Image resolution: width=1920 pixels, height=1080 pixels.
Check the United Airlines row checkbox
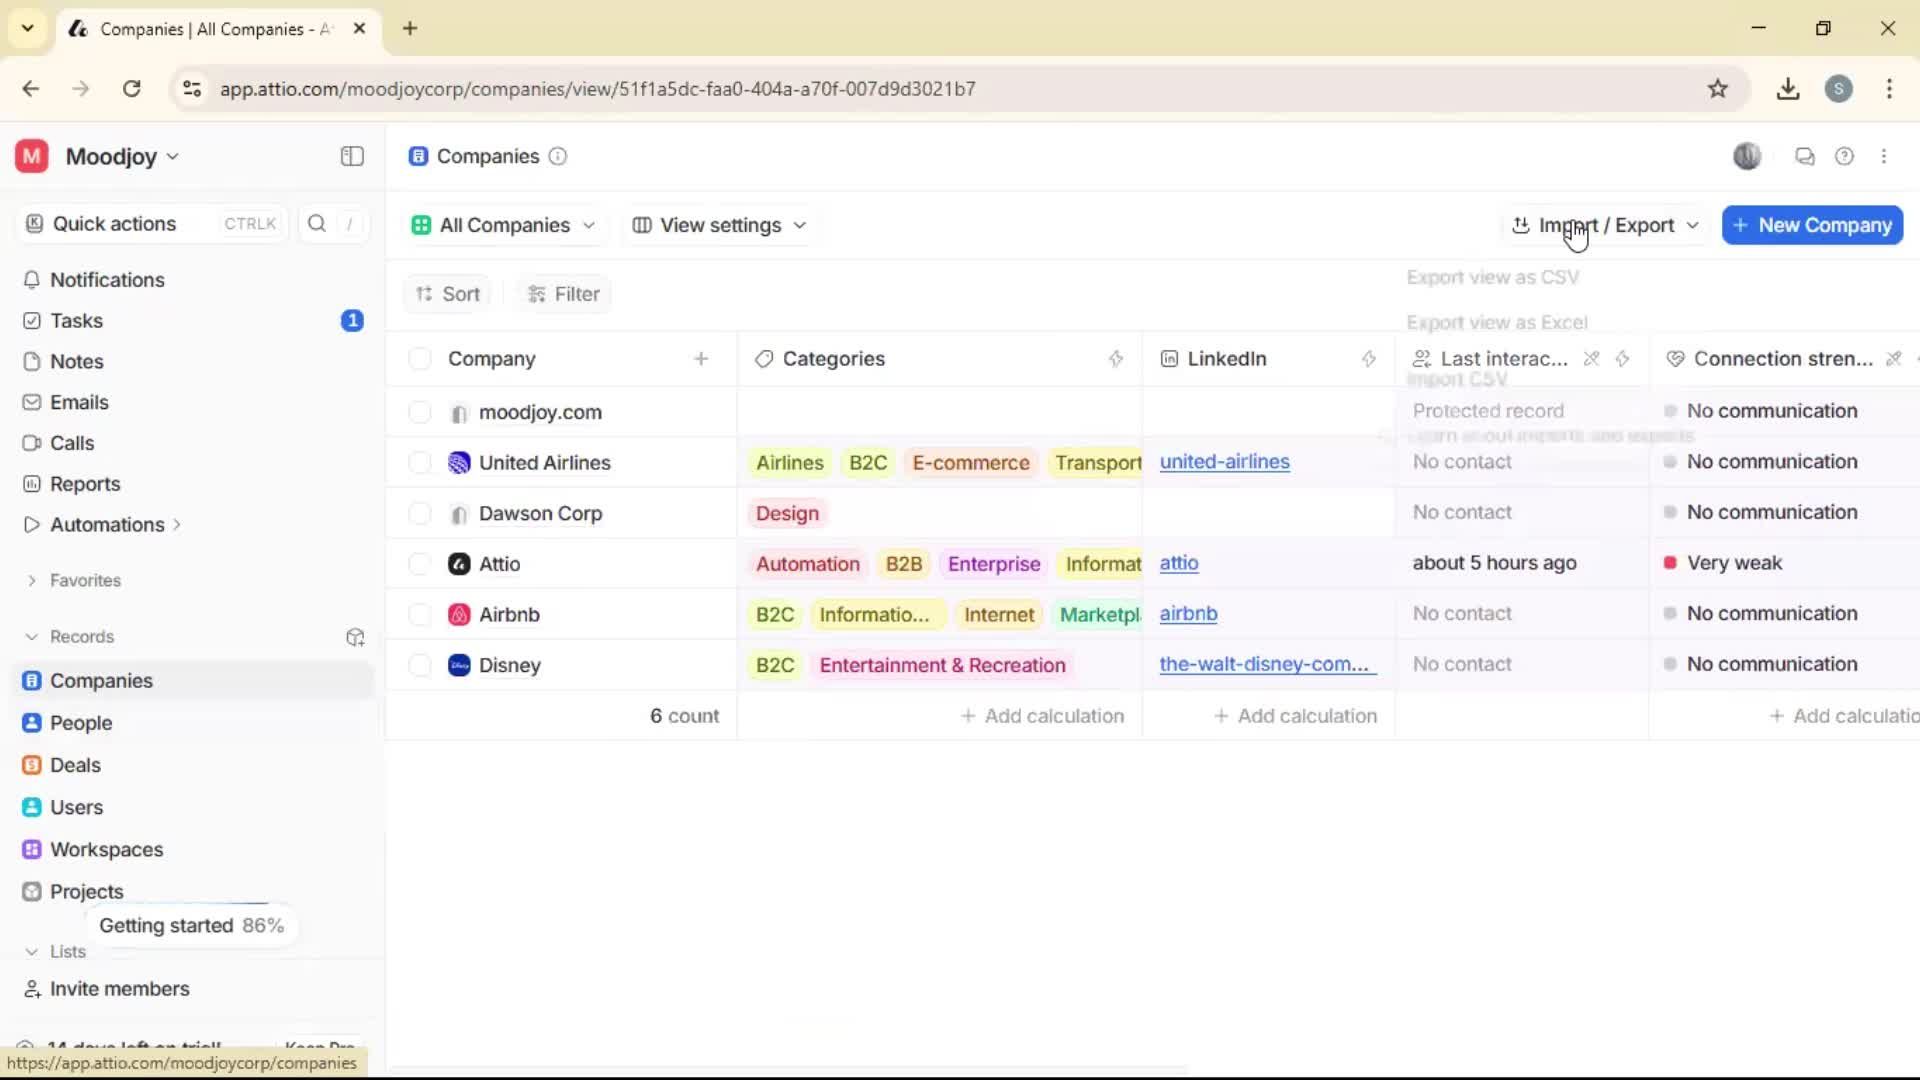click(419, 462)
